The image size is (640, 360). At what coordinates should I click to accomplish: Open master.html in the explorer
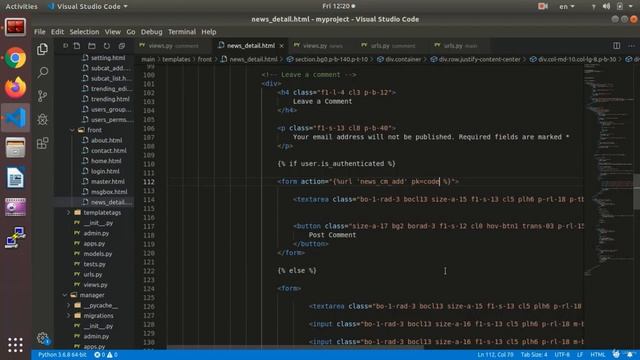coord(108,181)
